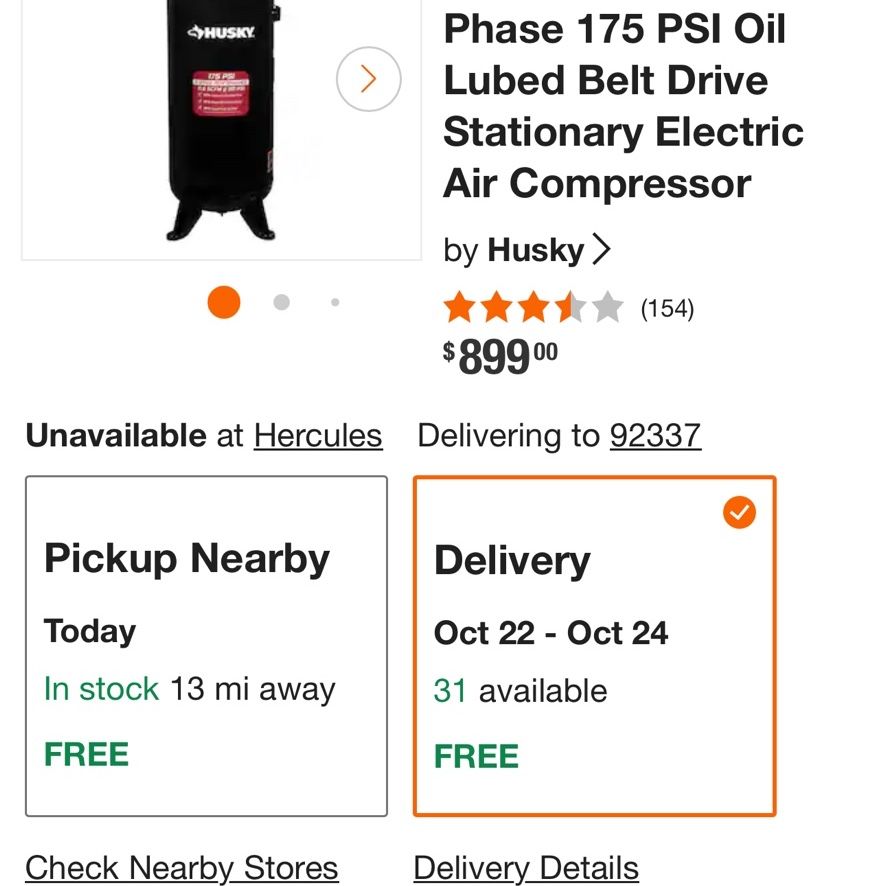Viewport: 886px width, 886px height.
Task: Click the air compressor product title
Action: [623, 106]
